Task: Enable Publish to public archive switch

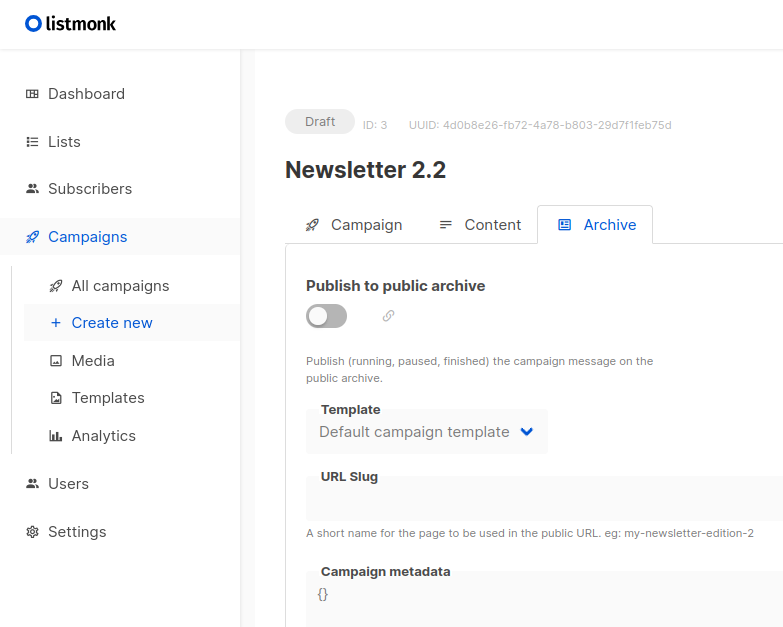Action: [x=327, y=316]
